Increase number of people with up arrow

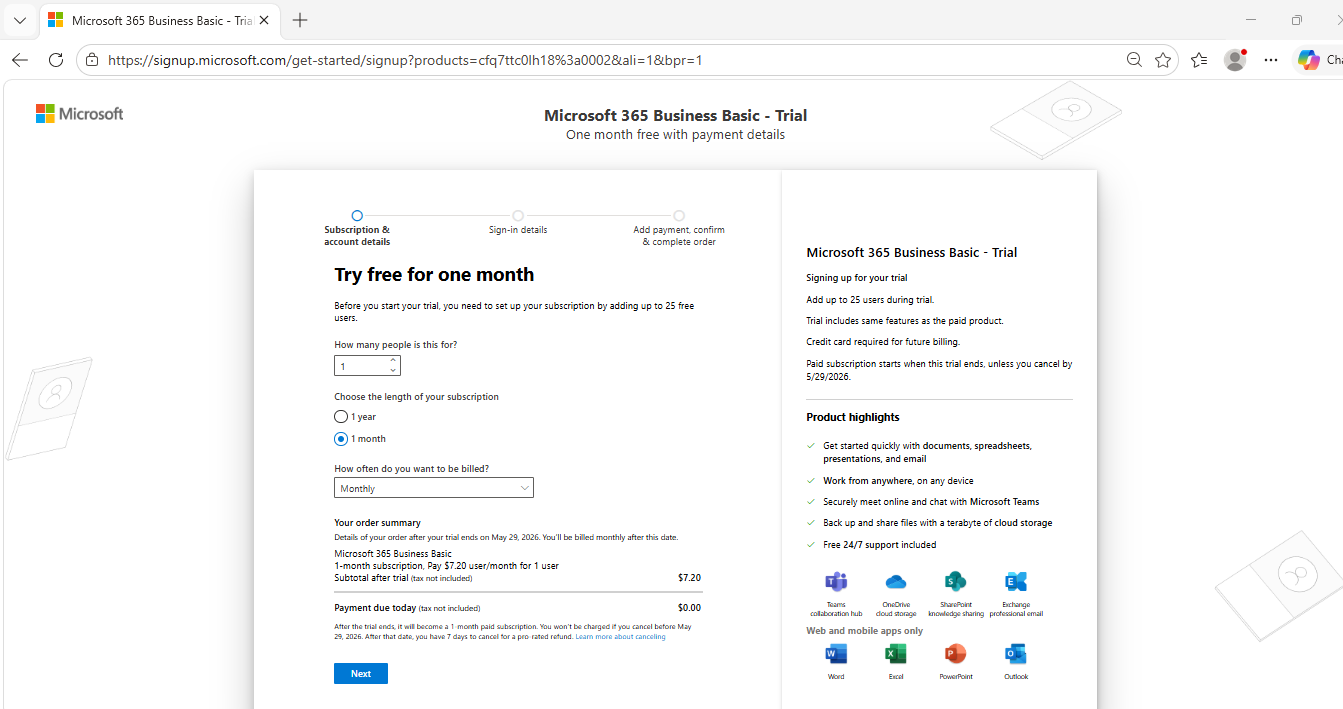click(393, 360)
